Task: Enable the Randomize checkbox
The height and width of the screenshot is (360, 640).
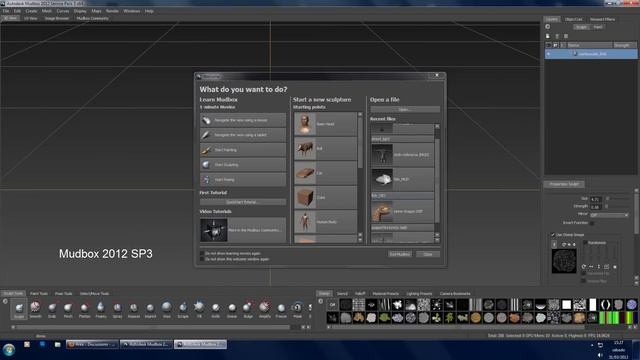Action: (x=585, y=242)
